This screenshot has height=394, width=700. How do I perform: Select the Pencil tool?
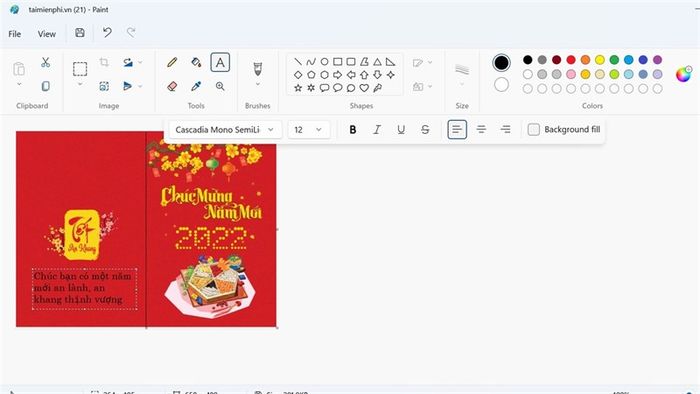pos(172,62)
